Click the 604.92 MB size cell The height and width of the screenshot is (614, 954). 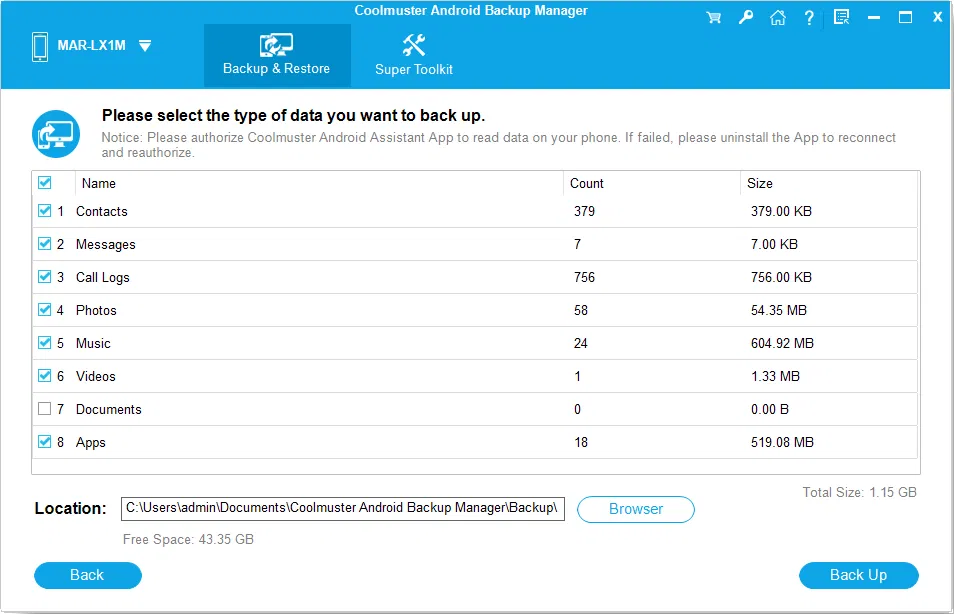tap(782, 343)
